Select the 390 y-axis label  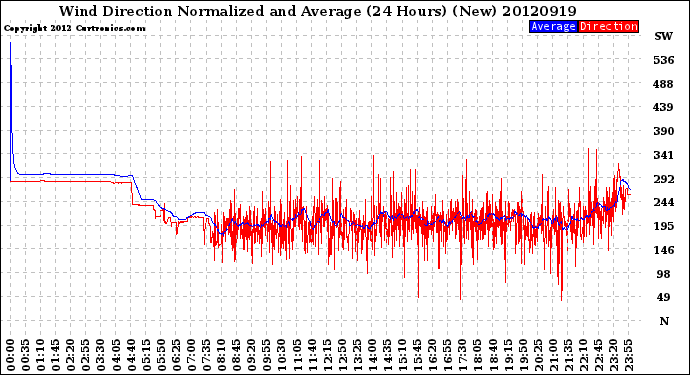pos(664,131)
